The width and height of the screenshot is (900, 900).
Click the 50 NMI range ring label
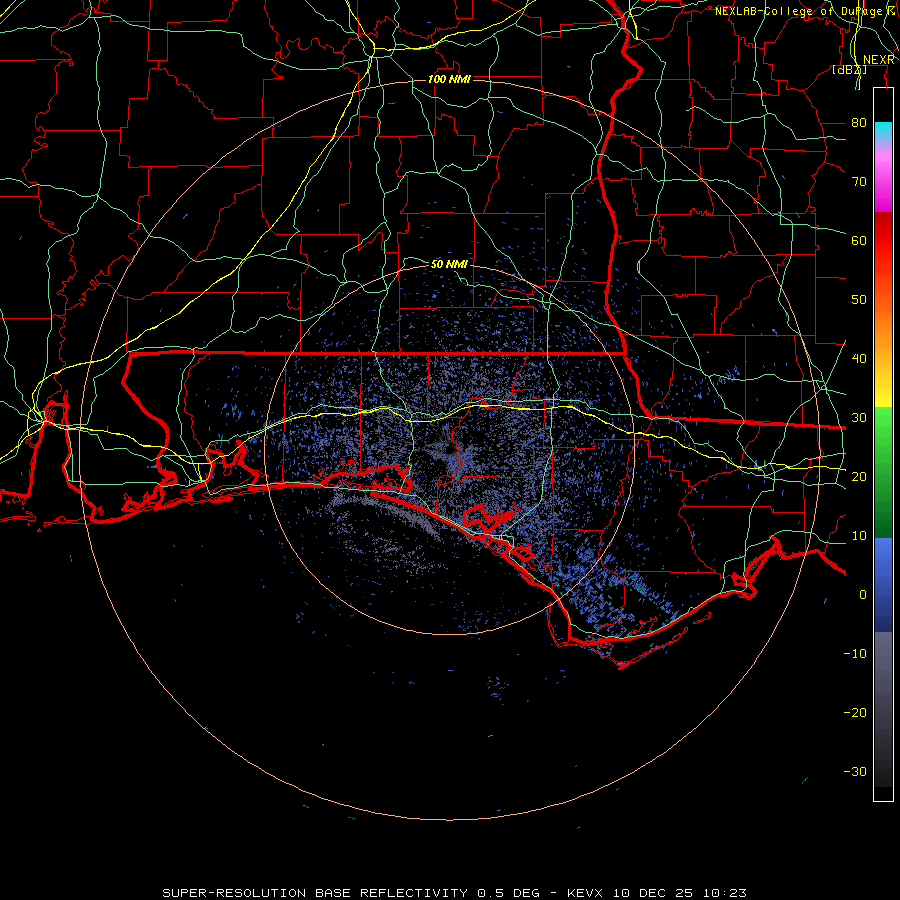[449, 264]
